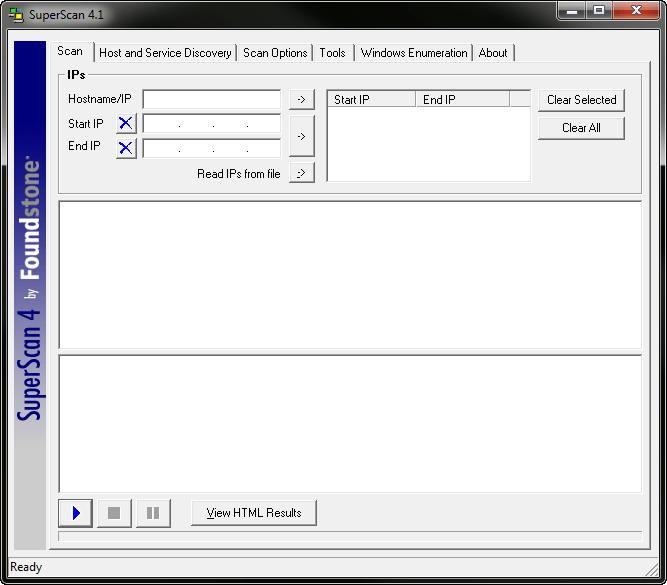
Task: Focus the Hostname/IP input field
Action: pyautogui.click(x=211, y=100)
